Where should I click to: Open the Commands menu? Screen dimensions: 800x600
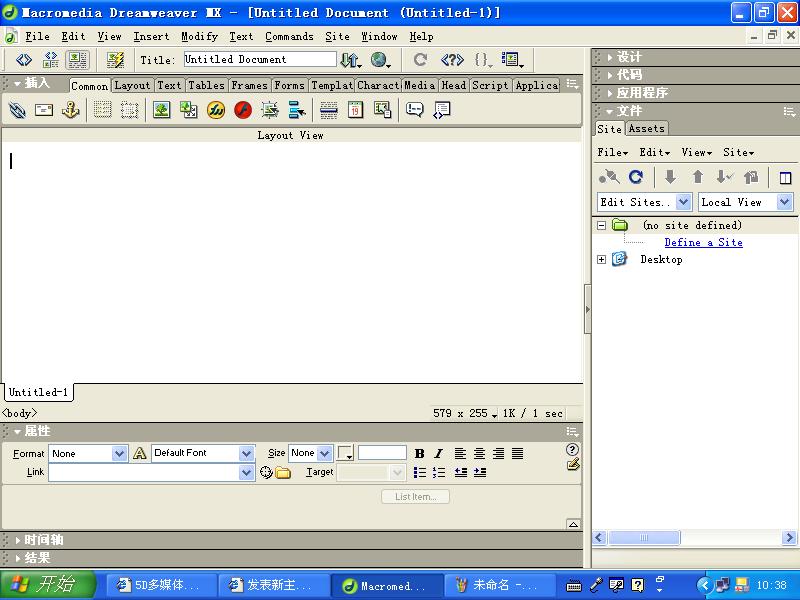click(289, 36)
